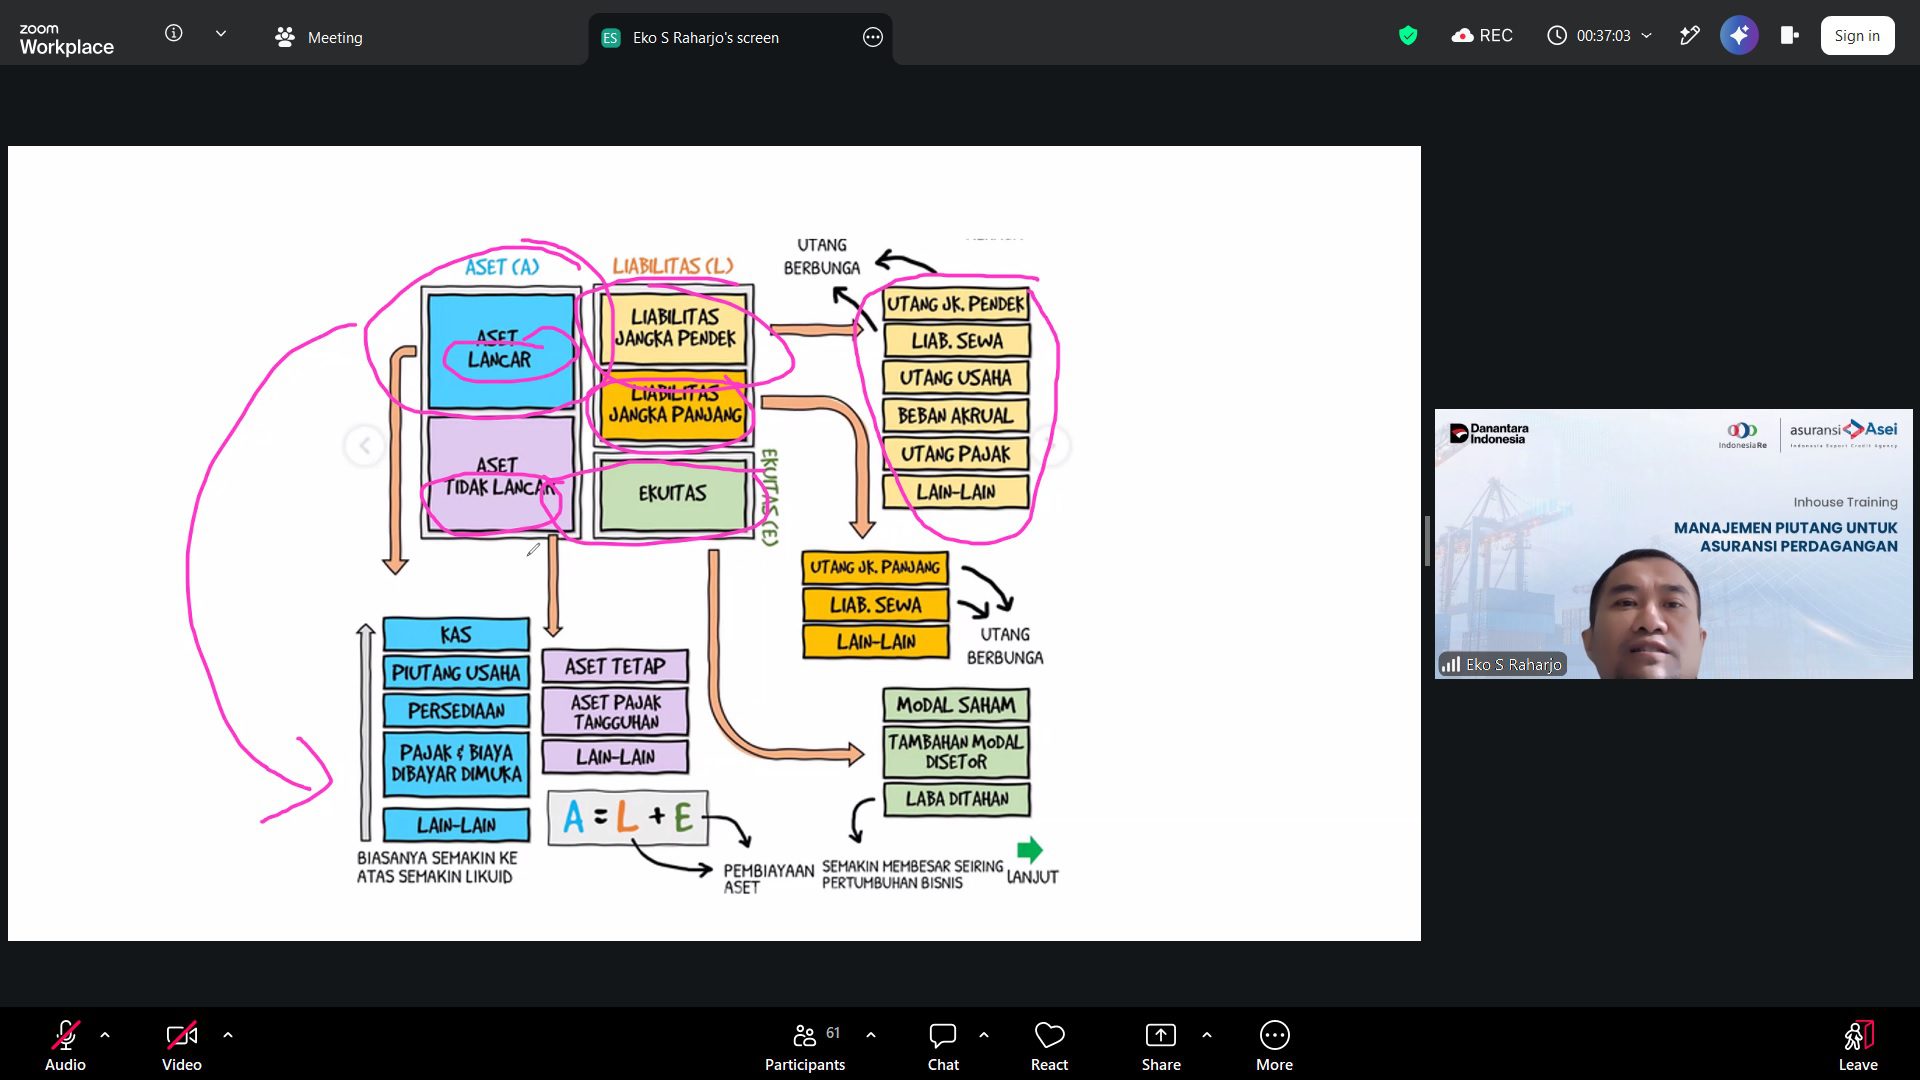
Task: Select the Meeting tab
Action: click(x=319, y=37)
